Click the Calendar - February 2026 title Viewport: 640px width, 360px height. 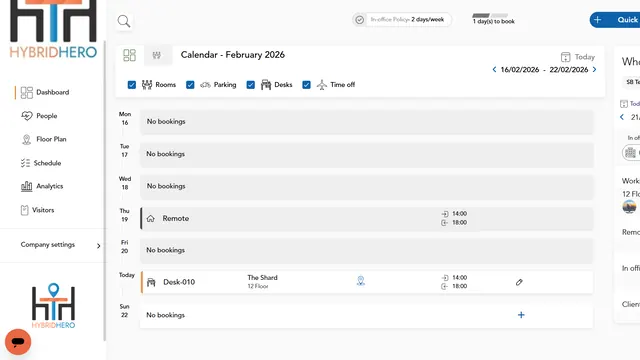click(233, 55)
